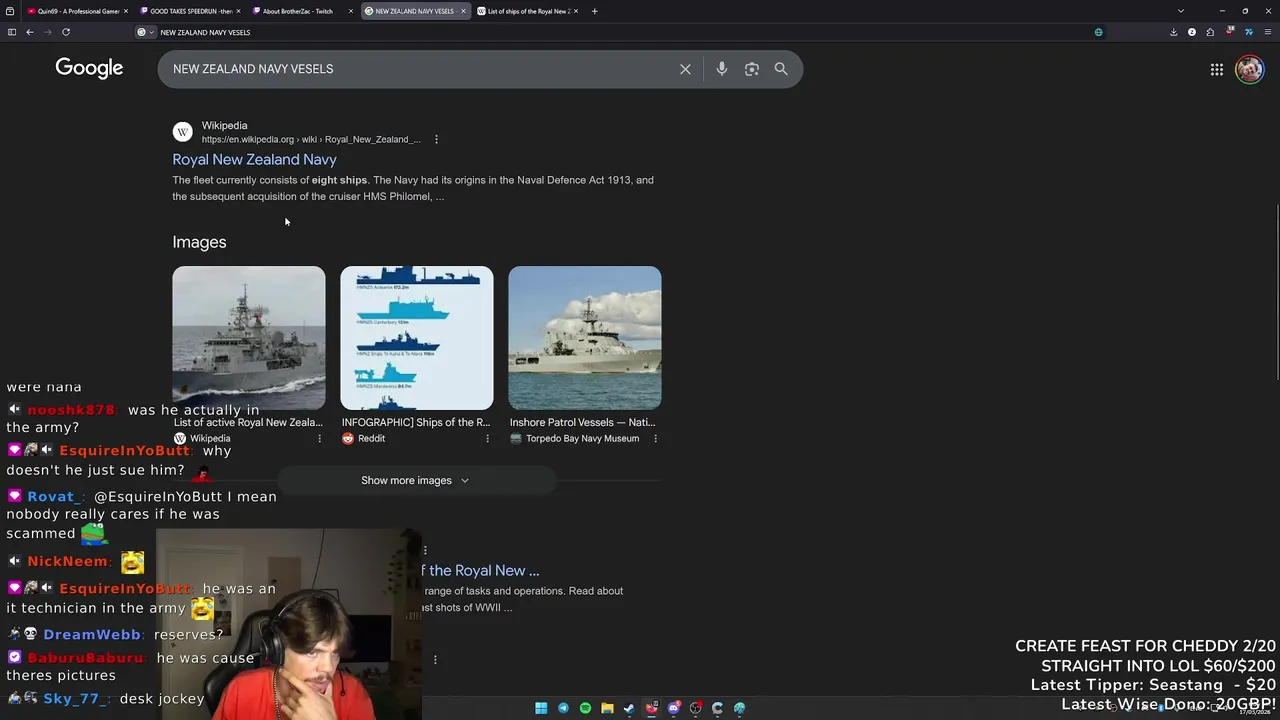Reload the current page
Viewport: 1280px width, 720px height.
(x=66, y=32)
